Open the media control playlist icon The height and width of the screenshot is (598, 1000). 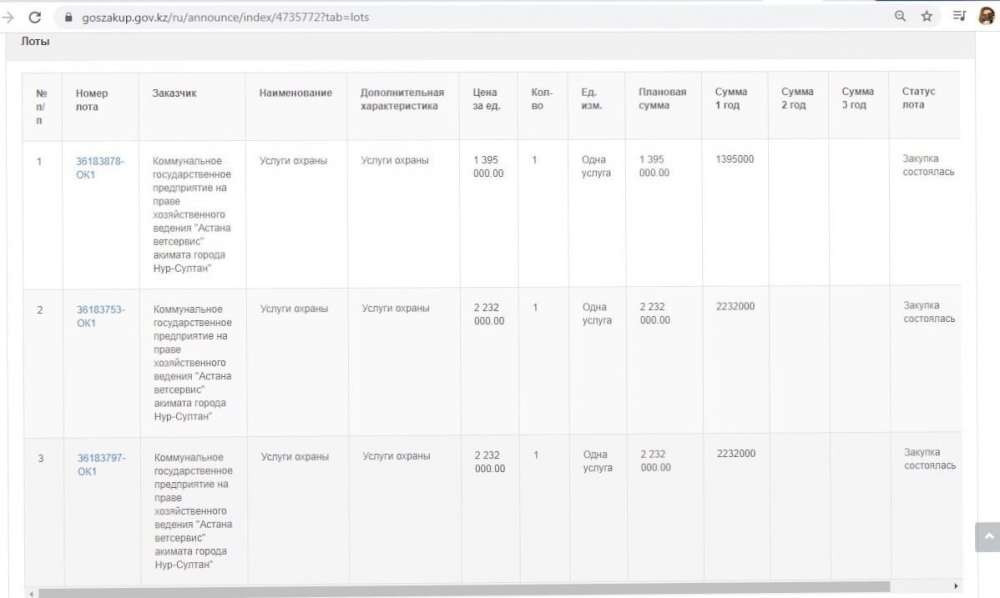click(959, 17)
